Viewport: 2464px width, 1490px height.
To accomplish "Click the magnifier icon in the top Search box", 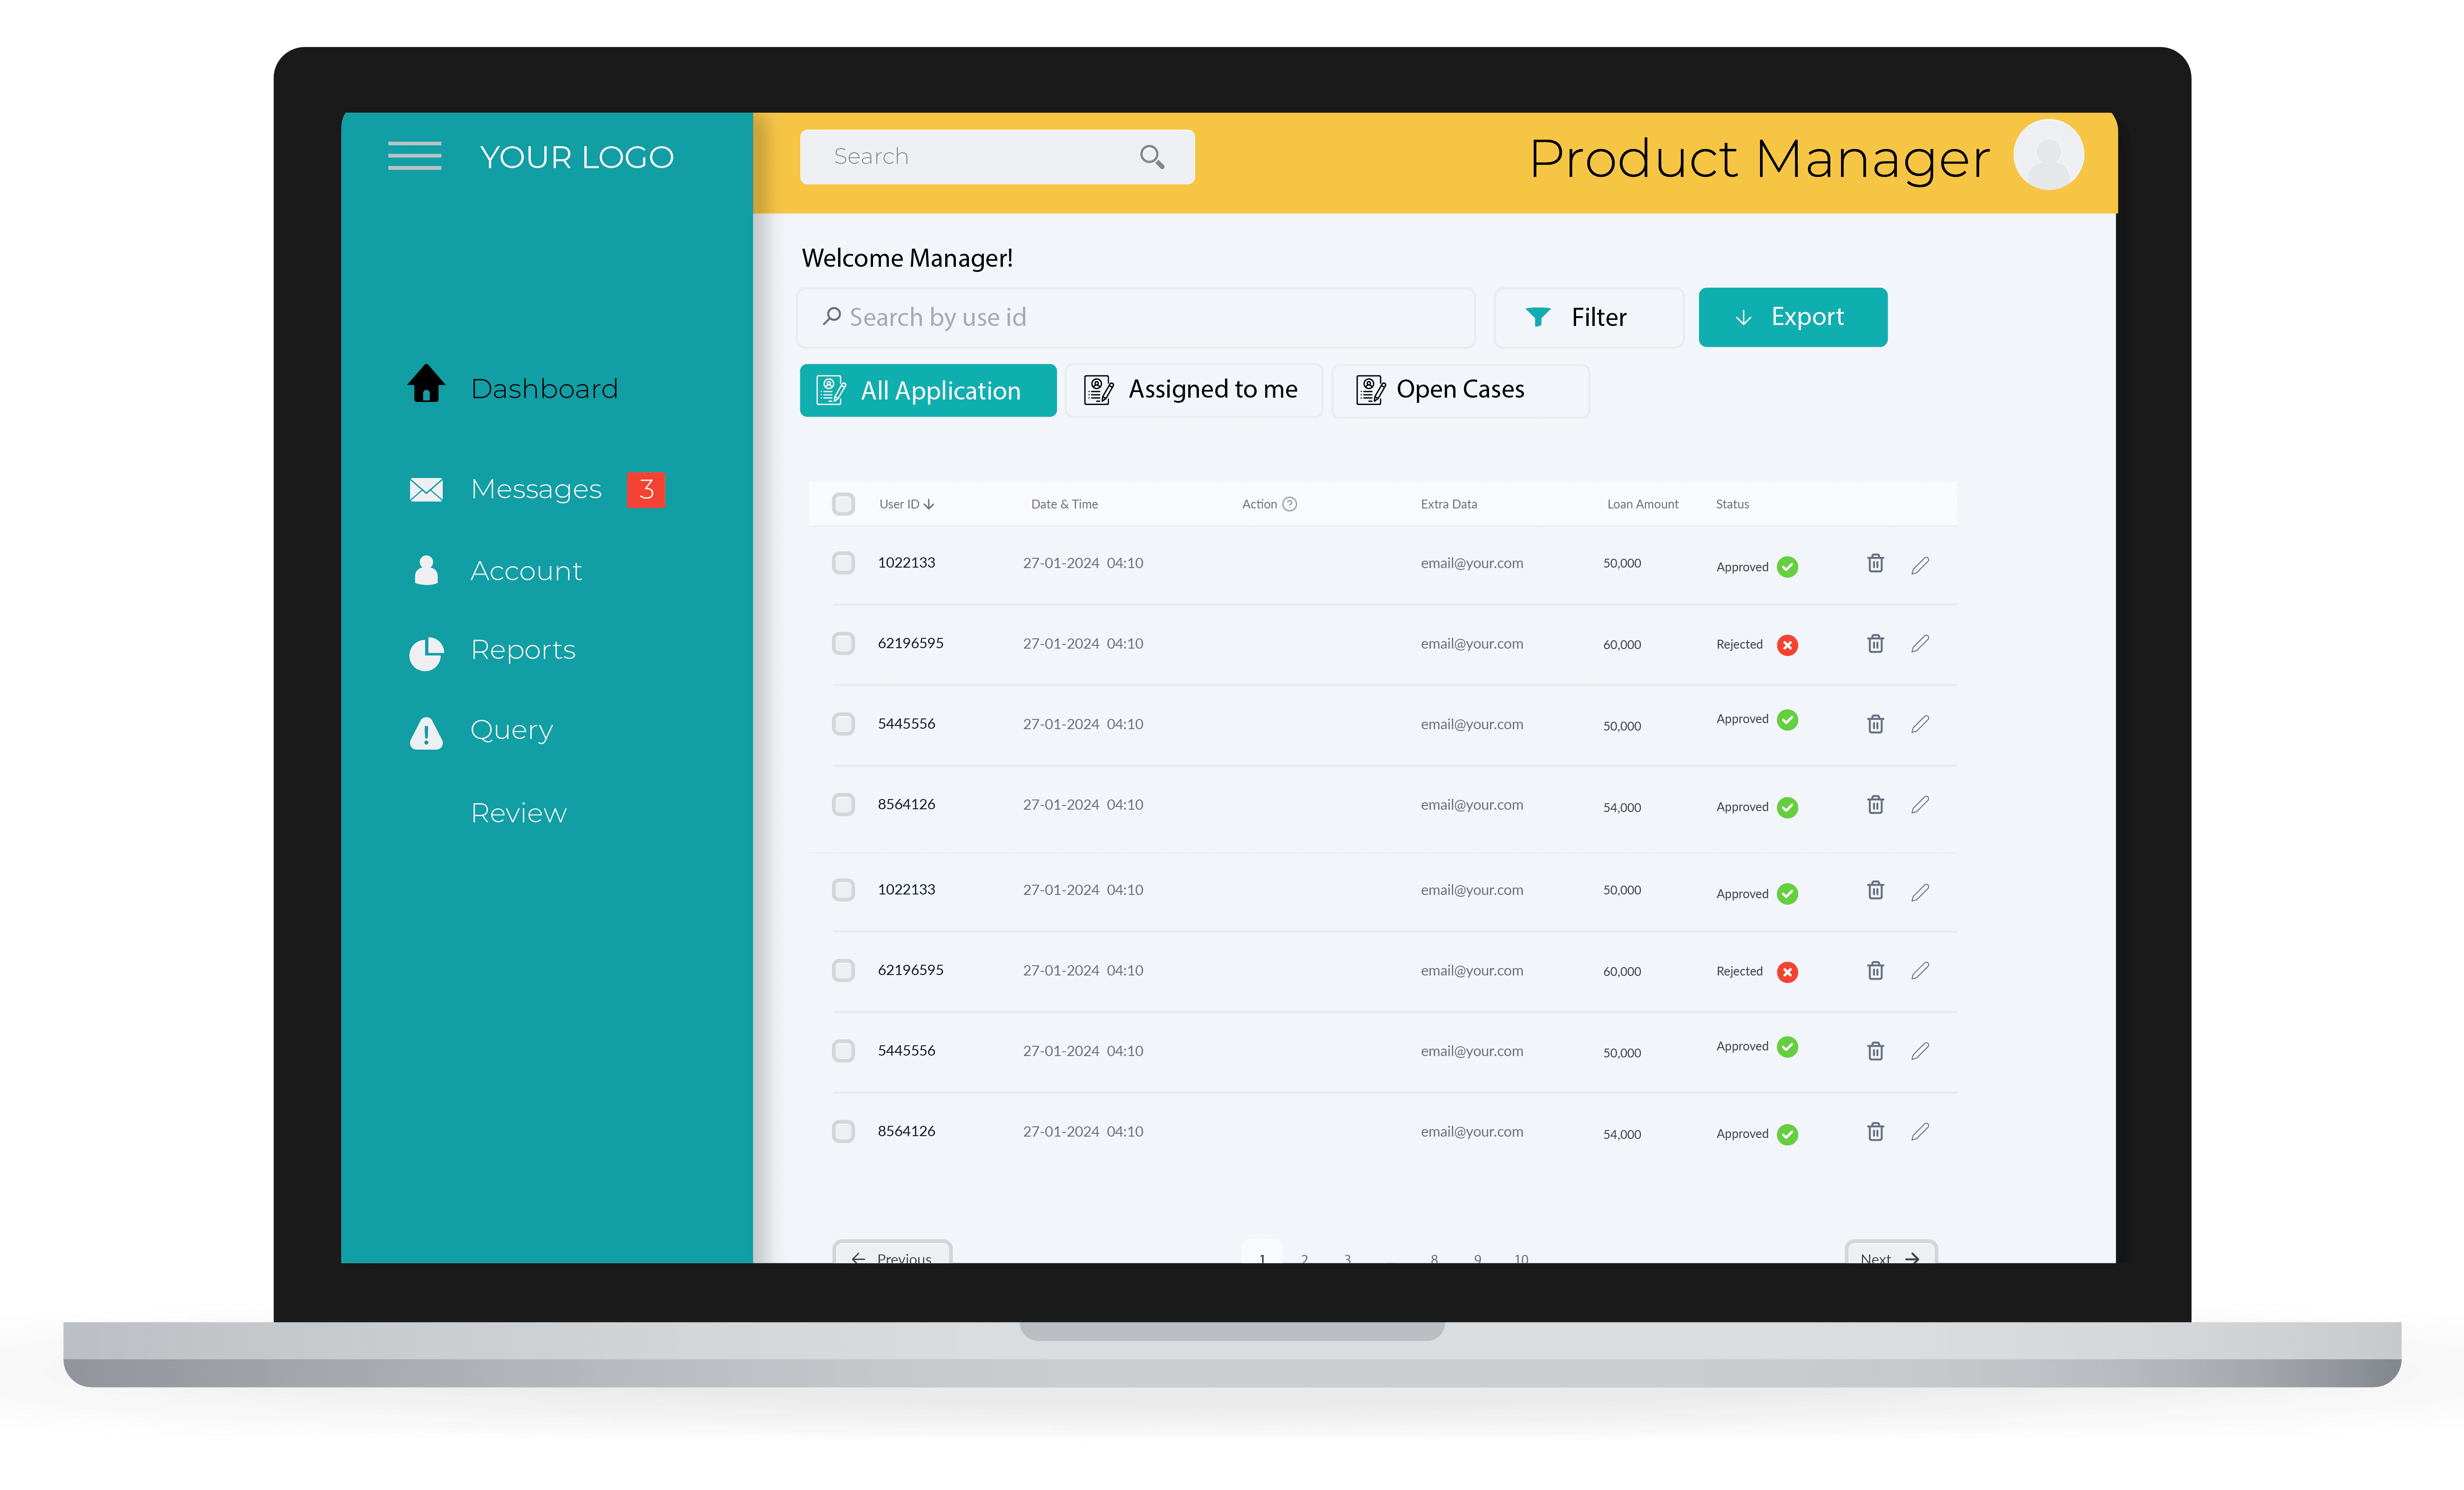I will click(1152, 157).
